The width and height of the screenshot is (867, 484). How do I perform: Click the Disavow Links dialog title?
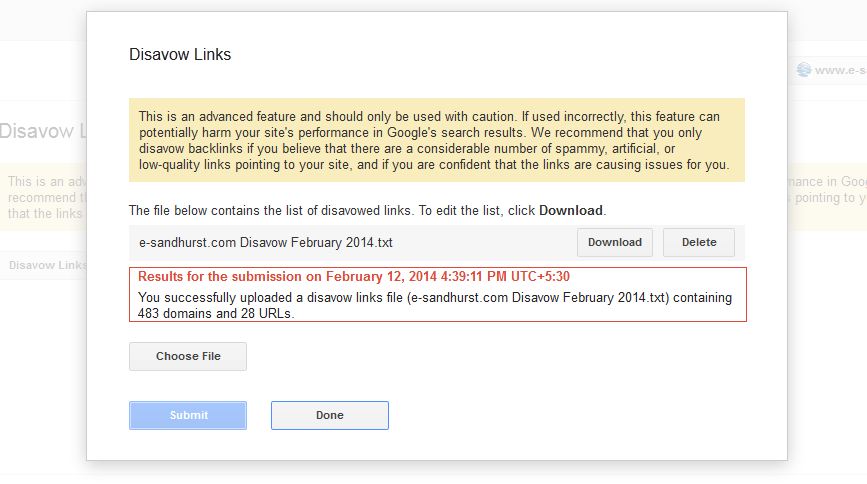[180, 54]
